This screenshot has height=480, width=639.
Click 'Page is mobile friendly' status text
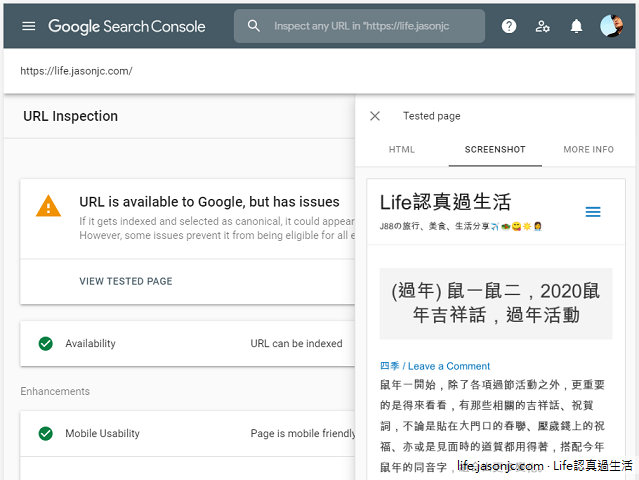[x=303, y=433]
